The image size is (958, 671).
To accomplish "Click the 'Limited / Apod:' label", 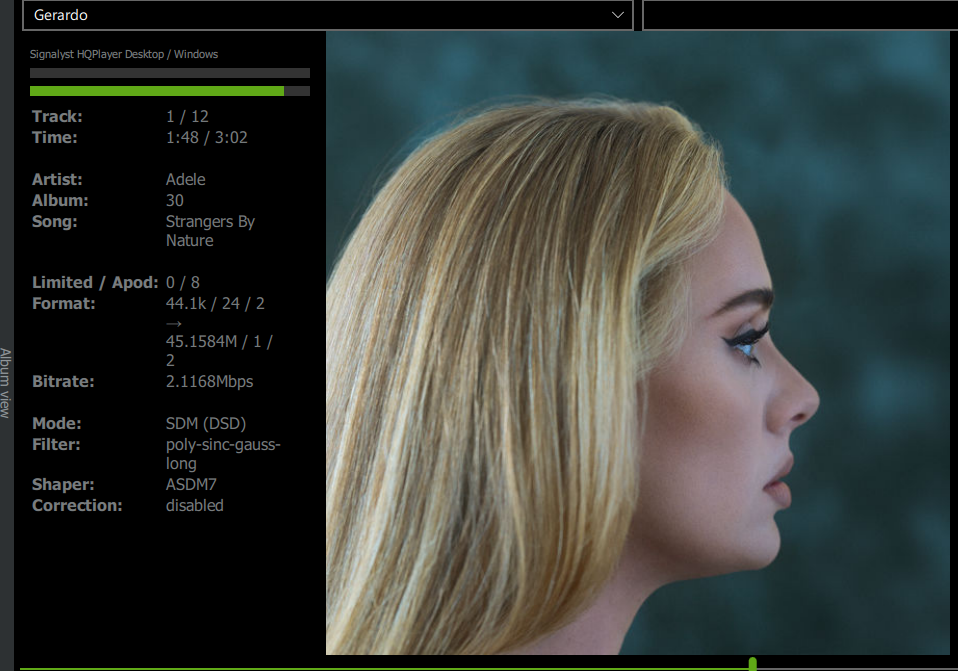I will (95, 283).
